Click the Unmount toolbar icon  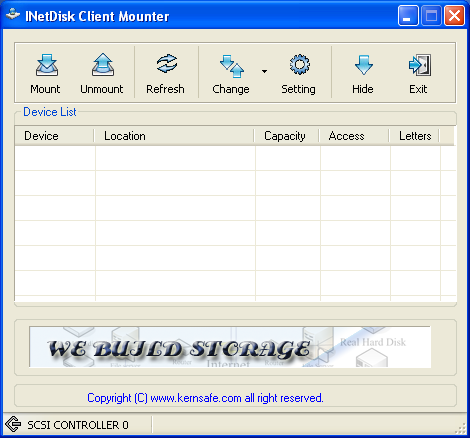(x=103, y=65)
